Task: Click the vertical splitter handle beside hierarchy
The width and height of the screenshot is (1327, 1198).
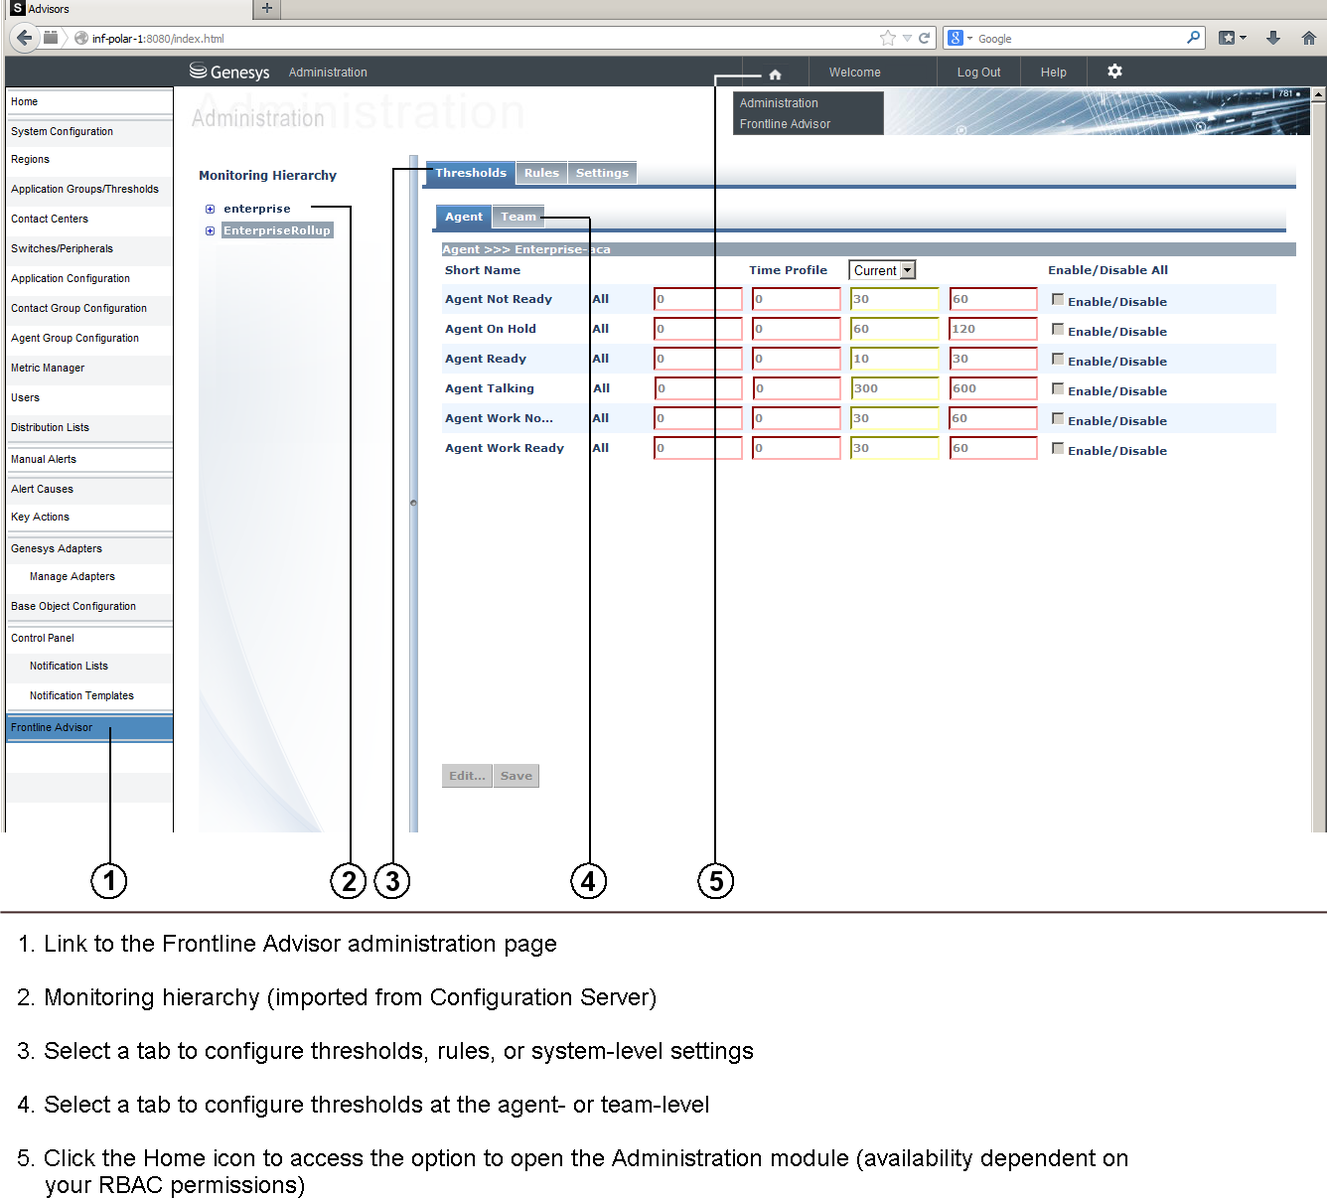Action: click(x=413, y=503)
